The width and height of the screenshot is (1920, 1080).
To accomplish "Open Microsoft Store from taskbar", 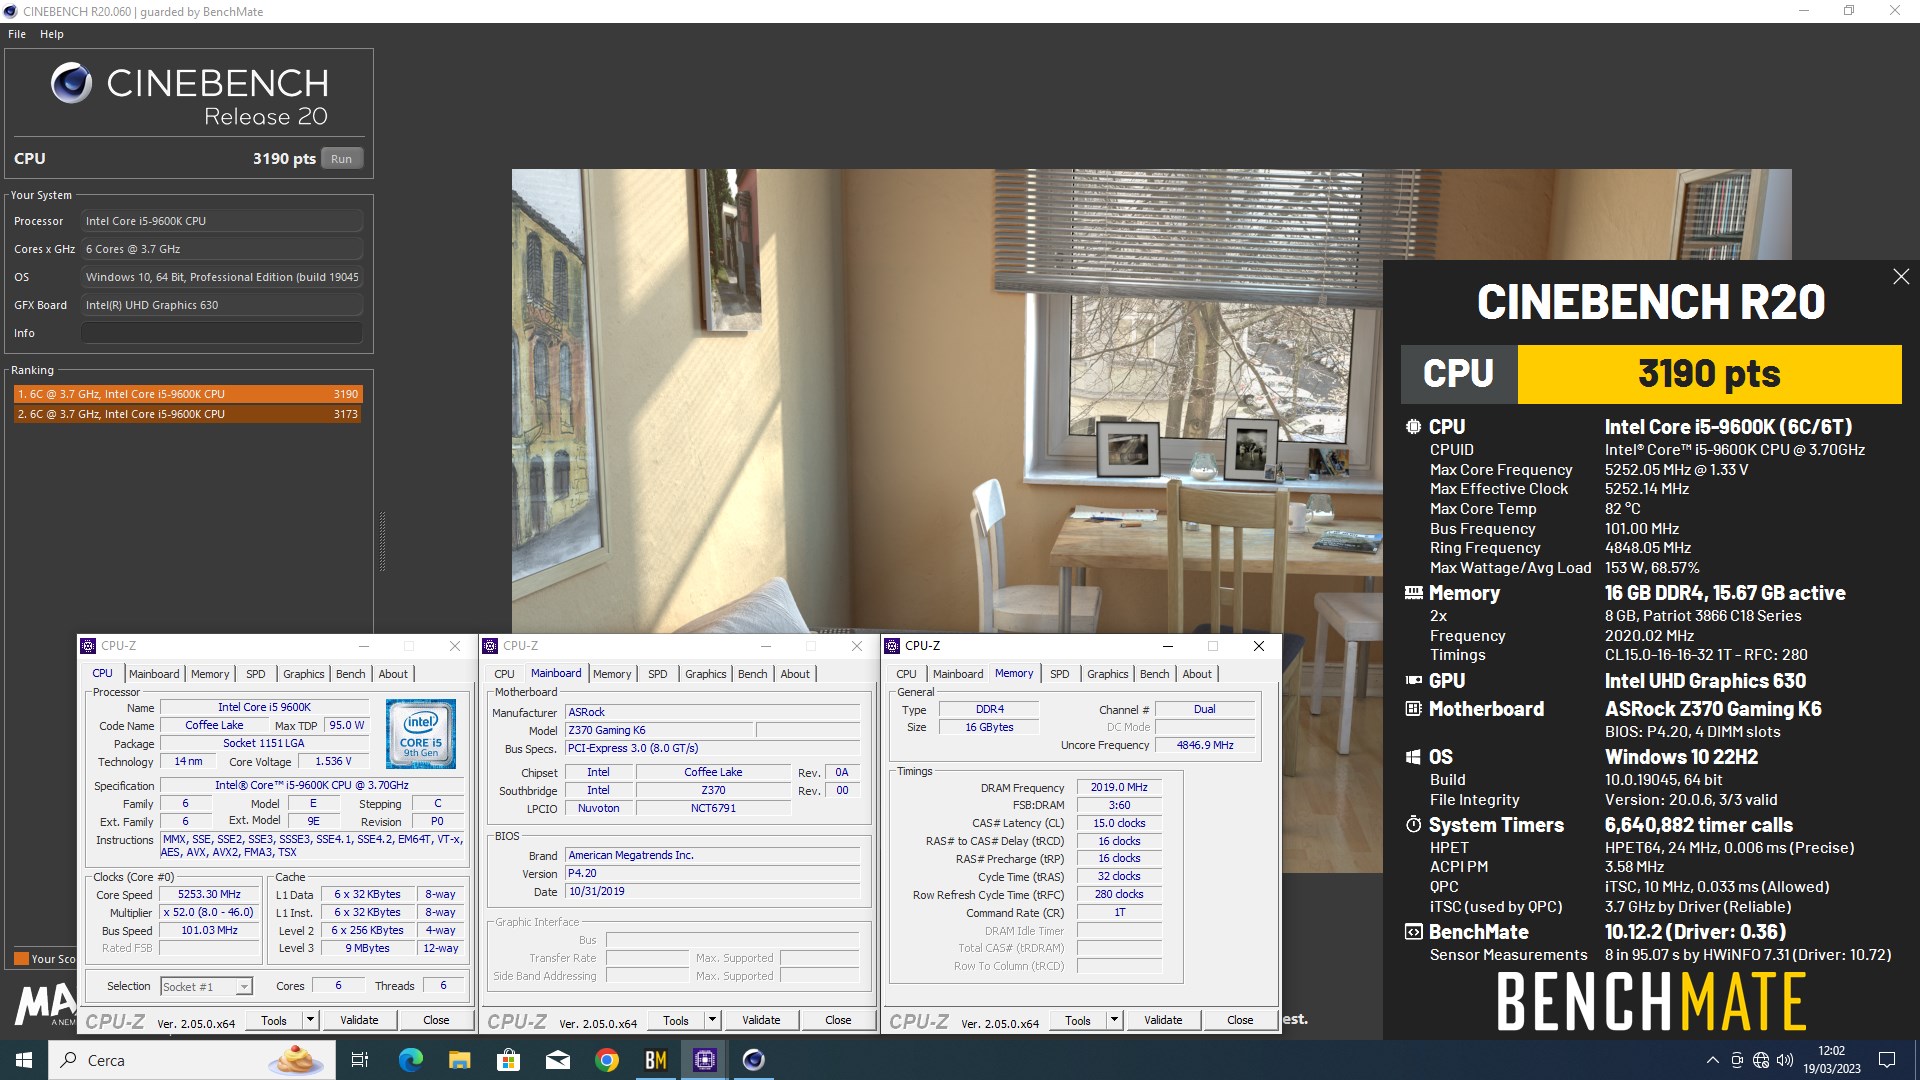I will pos(508,1060).
